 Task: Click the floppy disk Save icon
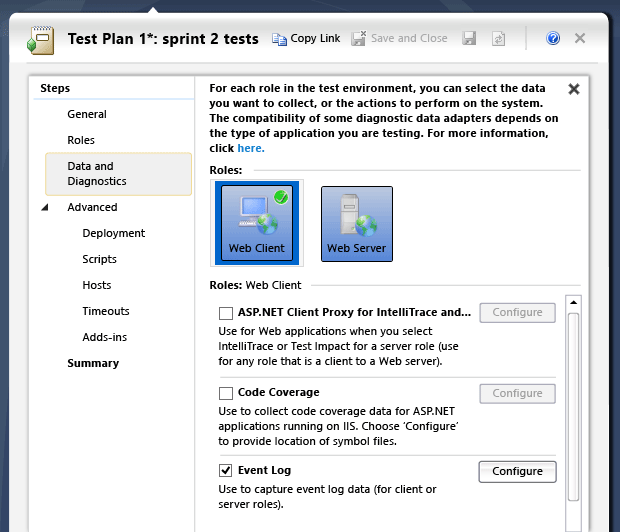[x=469, y=39]
